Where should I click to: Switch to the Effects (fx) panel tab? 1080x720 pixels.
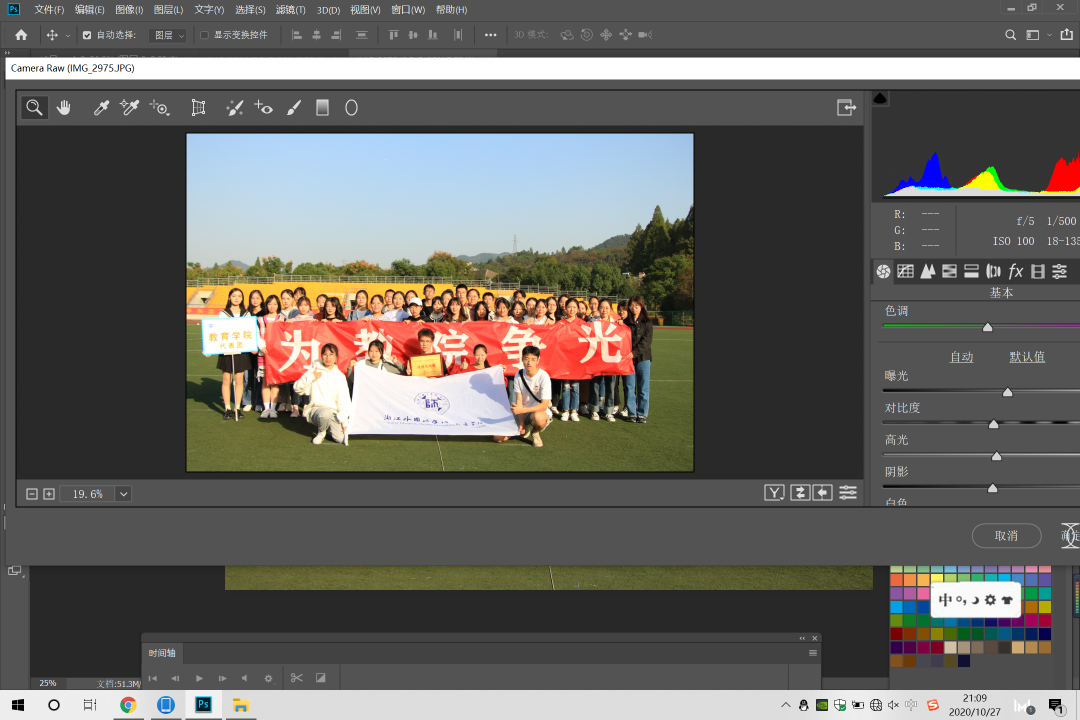[1015, 271]
